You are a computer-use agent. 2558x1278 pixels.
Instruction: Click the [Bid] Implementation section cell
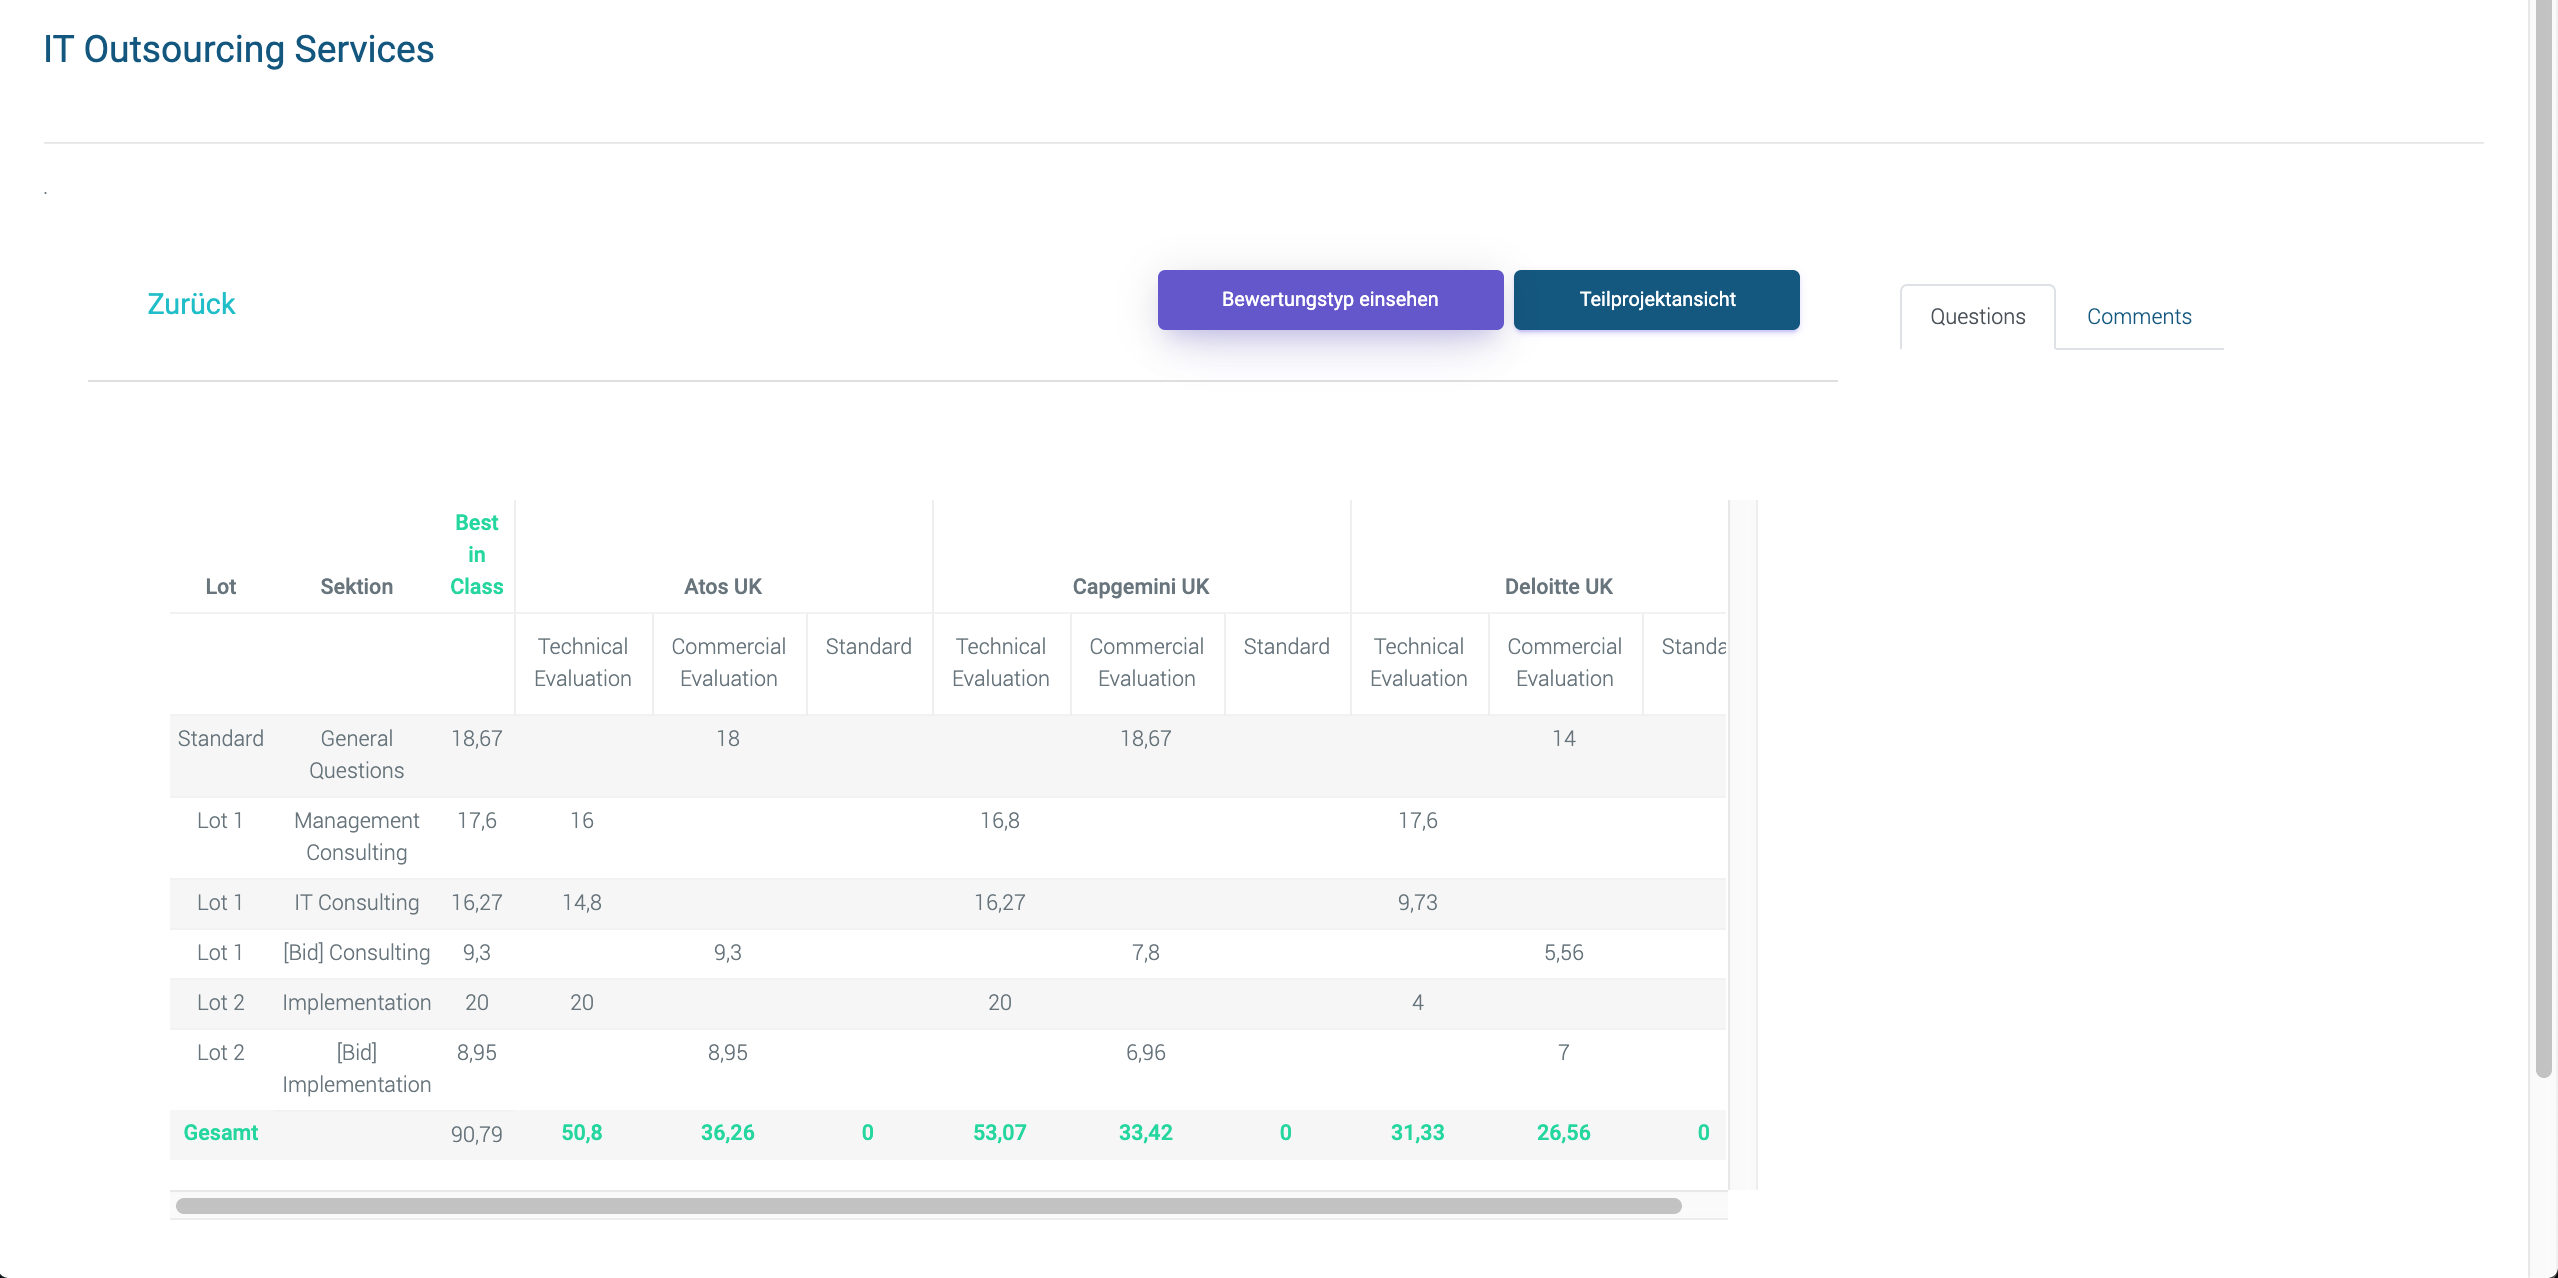[x=356, y=1069]
